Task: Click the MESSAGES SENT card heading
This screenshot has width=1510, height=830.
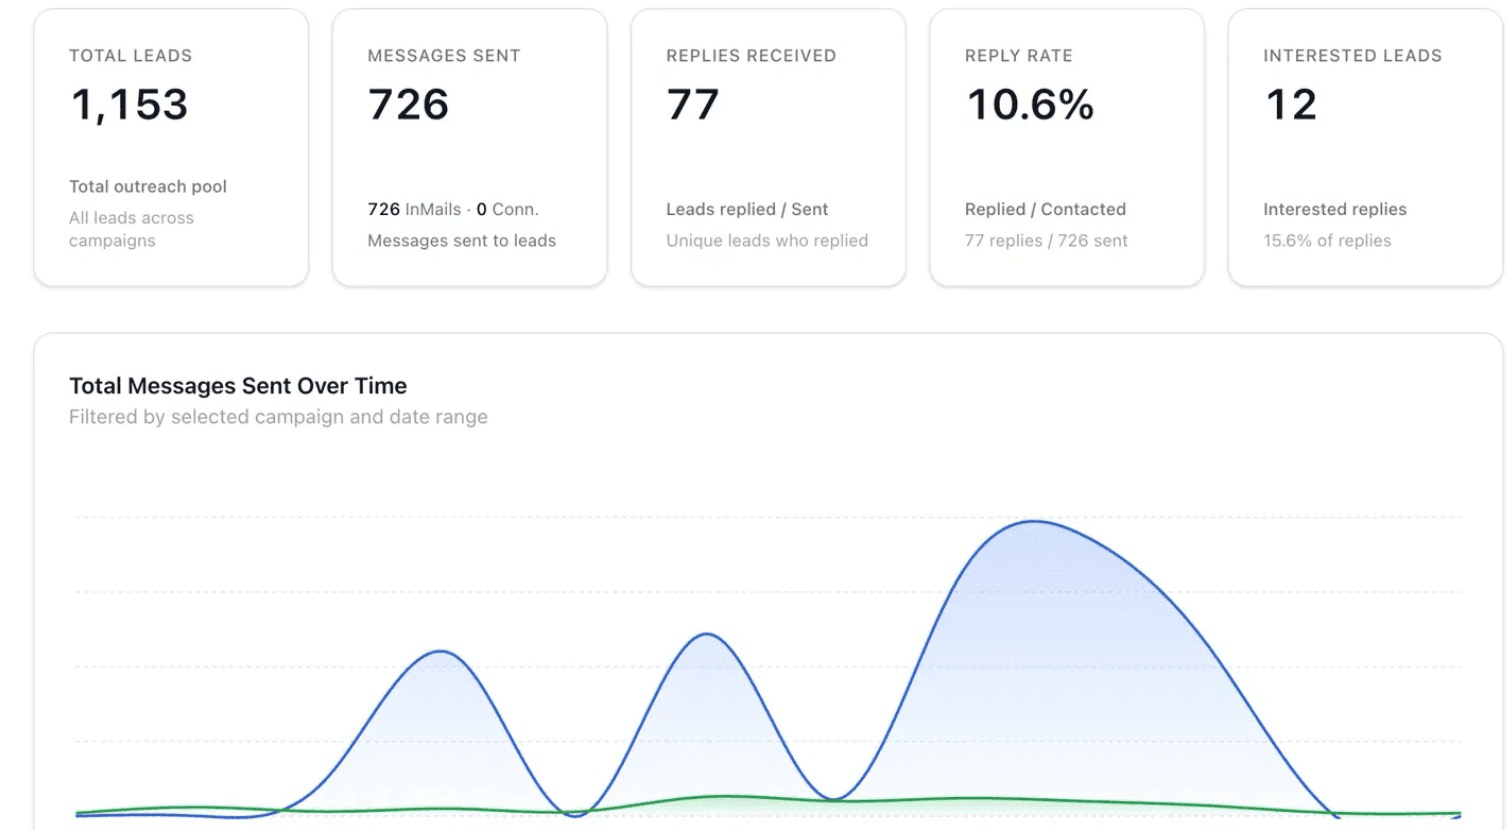Action: coord(444,56)
